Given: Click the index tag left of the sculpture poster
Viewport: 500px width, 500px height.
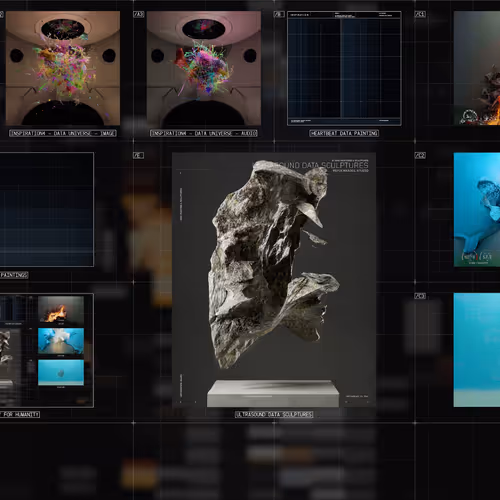Looking at the screenshot, I should pyautogui.click(x=138, y=155).
